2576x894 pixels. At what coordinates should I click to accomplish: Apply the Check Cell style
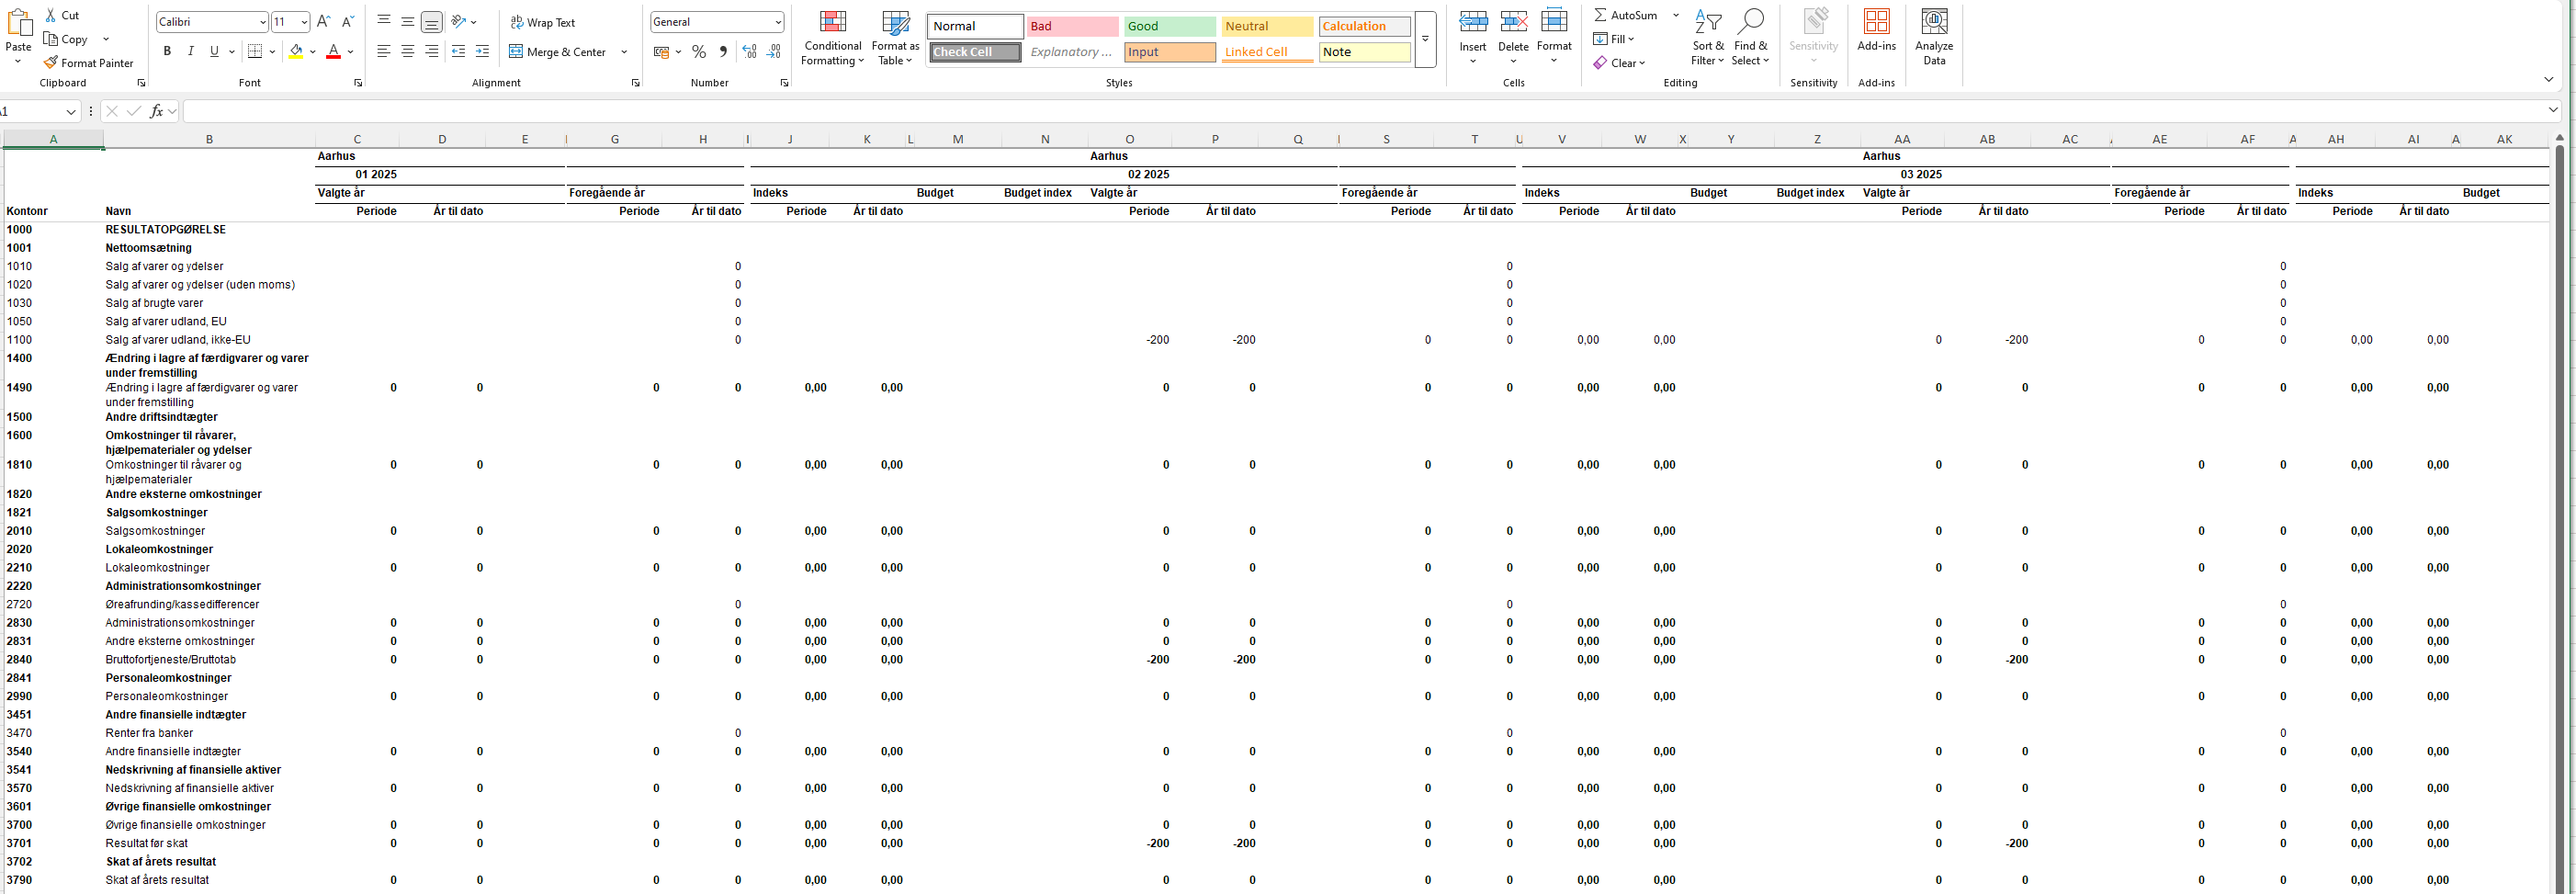975,52
